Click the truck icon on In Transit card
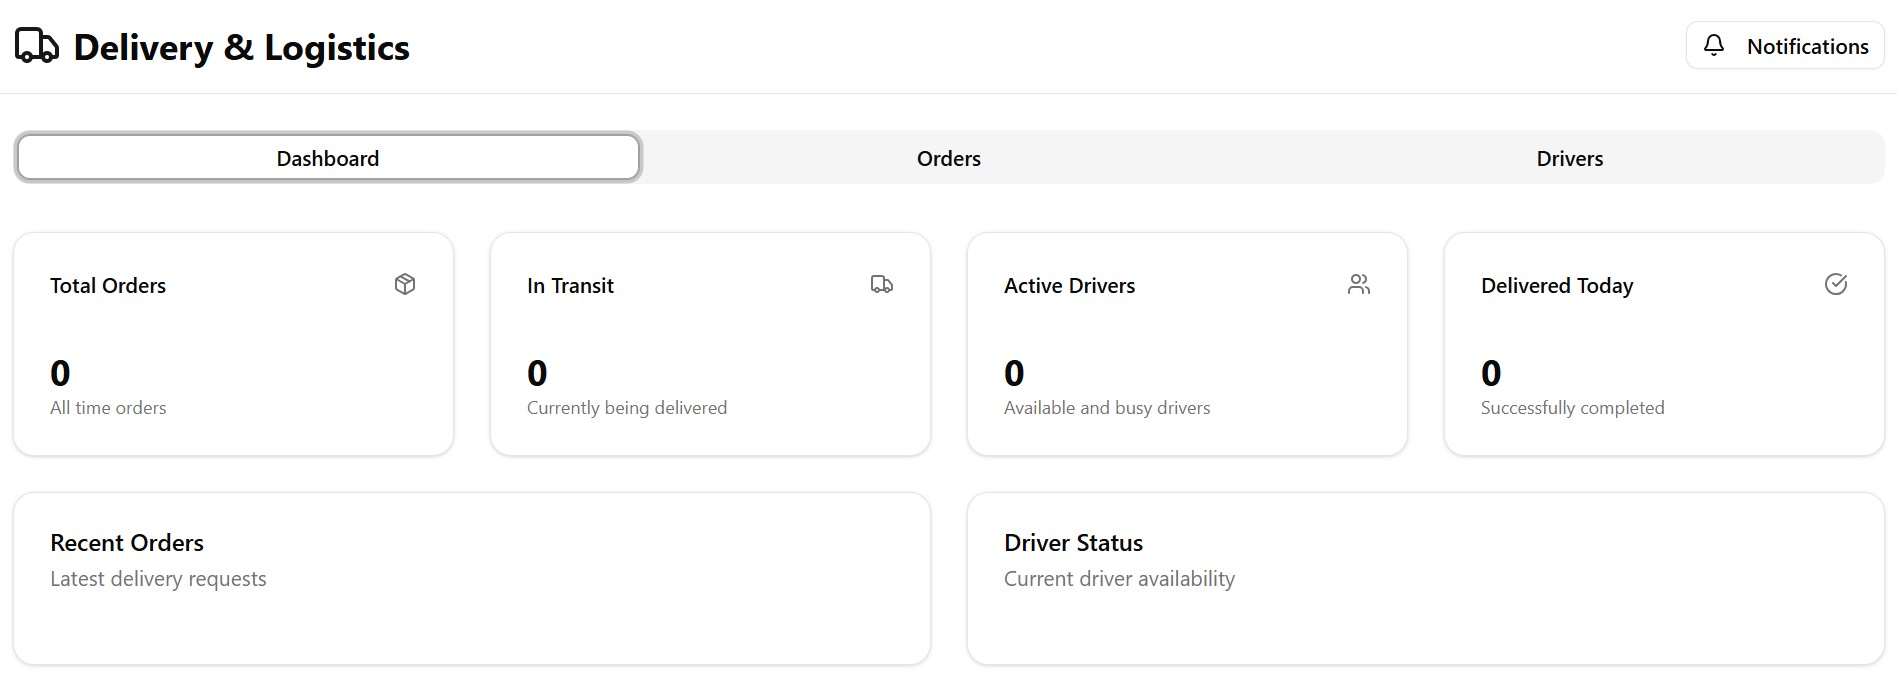The image size is (1897, 690). (x=881, y=284)
